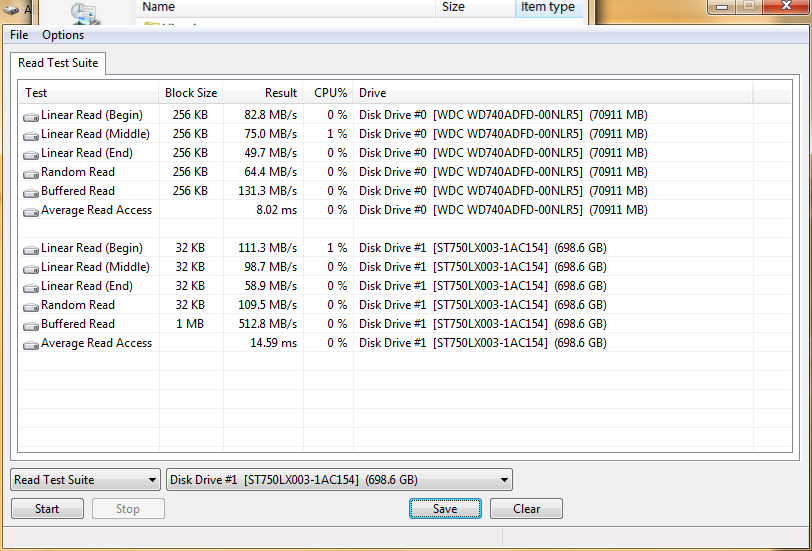
Task: Open the Options menu
Action: pos(63,35)
